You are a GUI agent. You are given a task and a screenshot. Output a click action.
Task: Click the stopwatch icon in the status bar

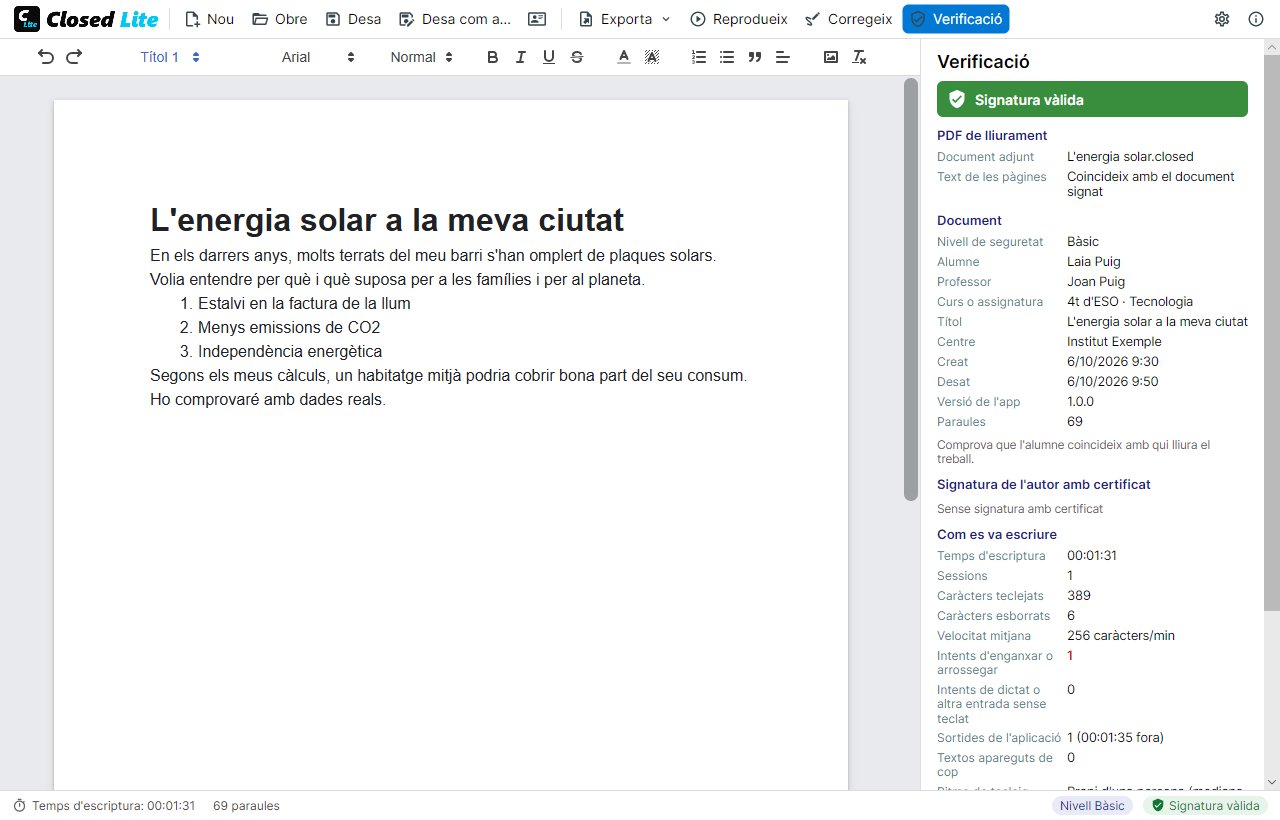19,805
